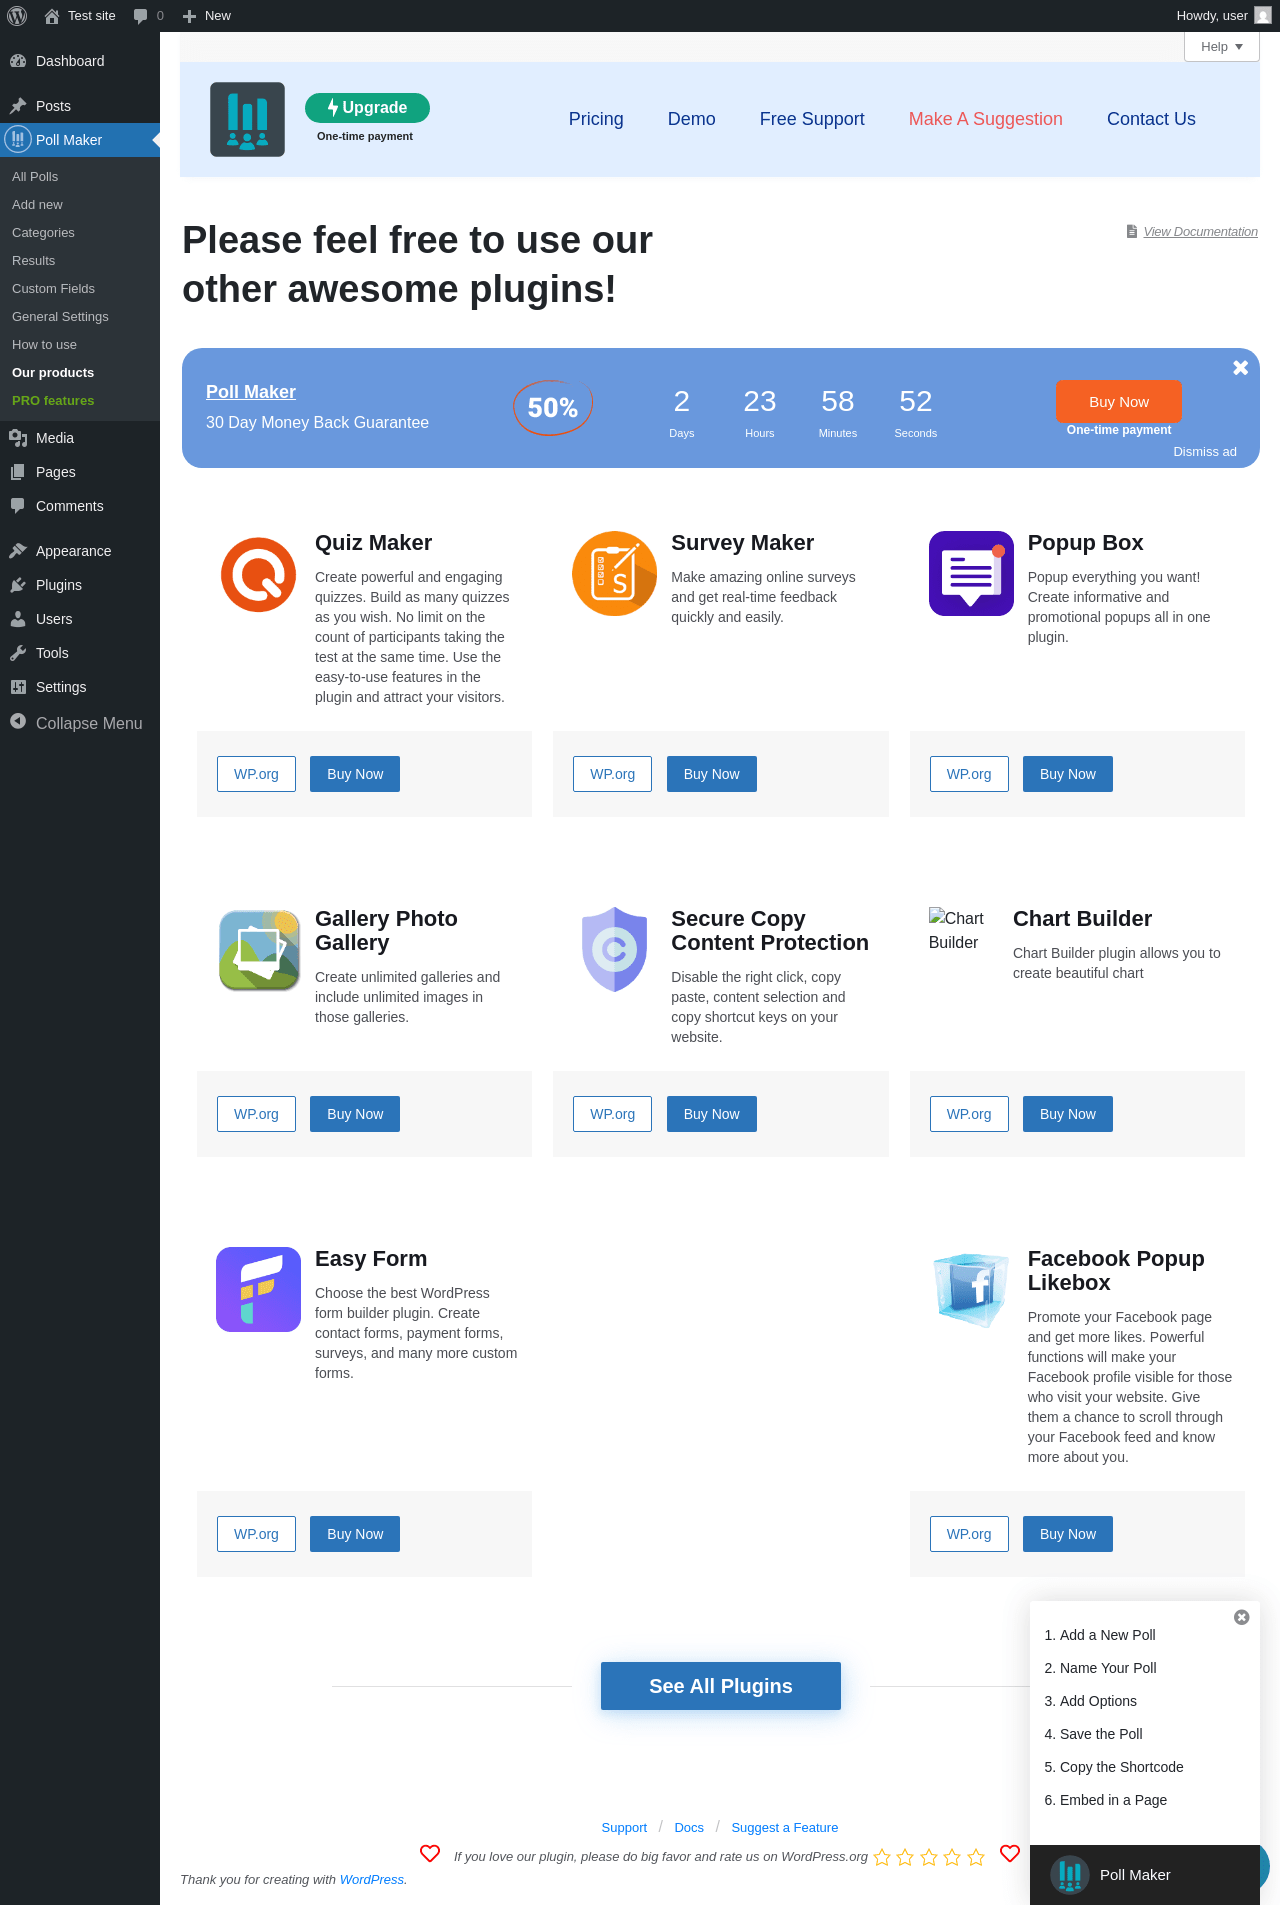The width and height of the screenshot is (1280, 1905).
Task: Open the Support link in the footer
Action: point(624,1828)
